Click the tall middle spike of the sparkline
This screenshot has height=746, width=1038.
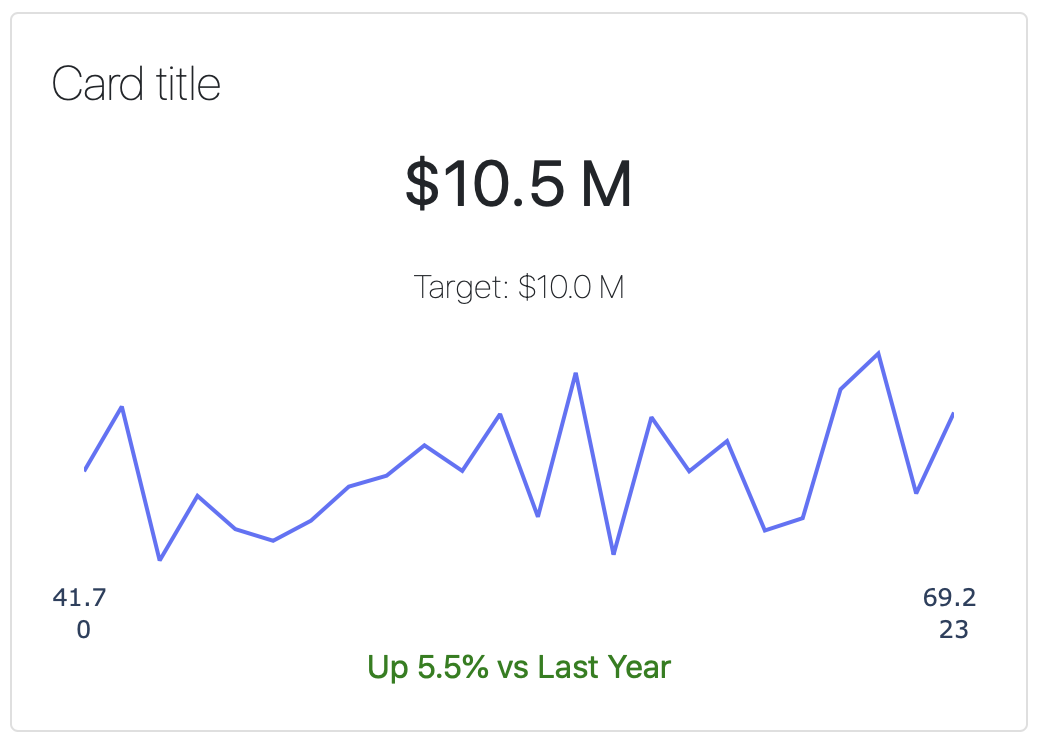tap(576, 374)
